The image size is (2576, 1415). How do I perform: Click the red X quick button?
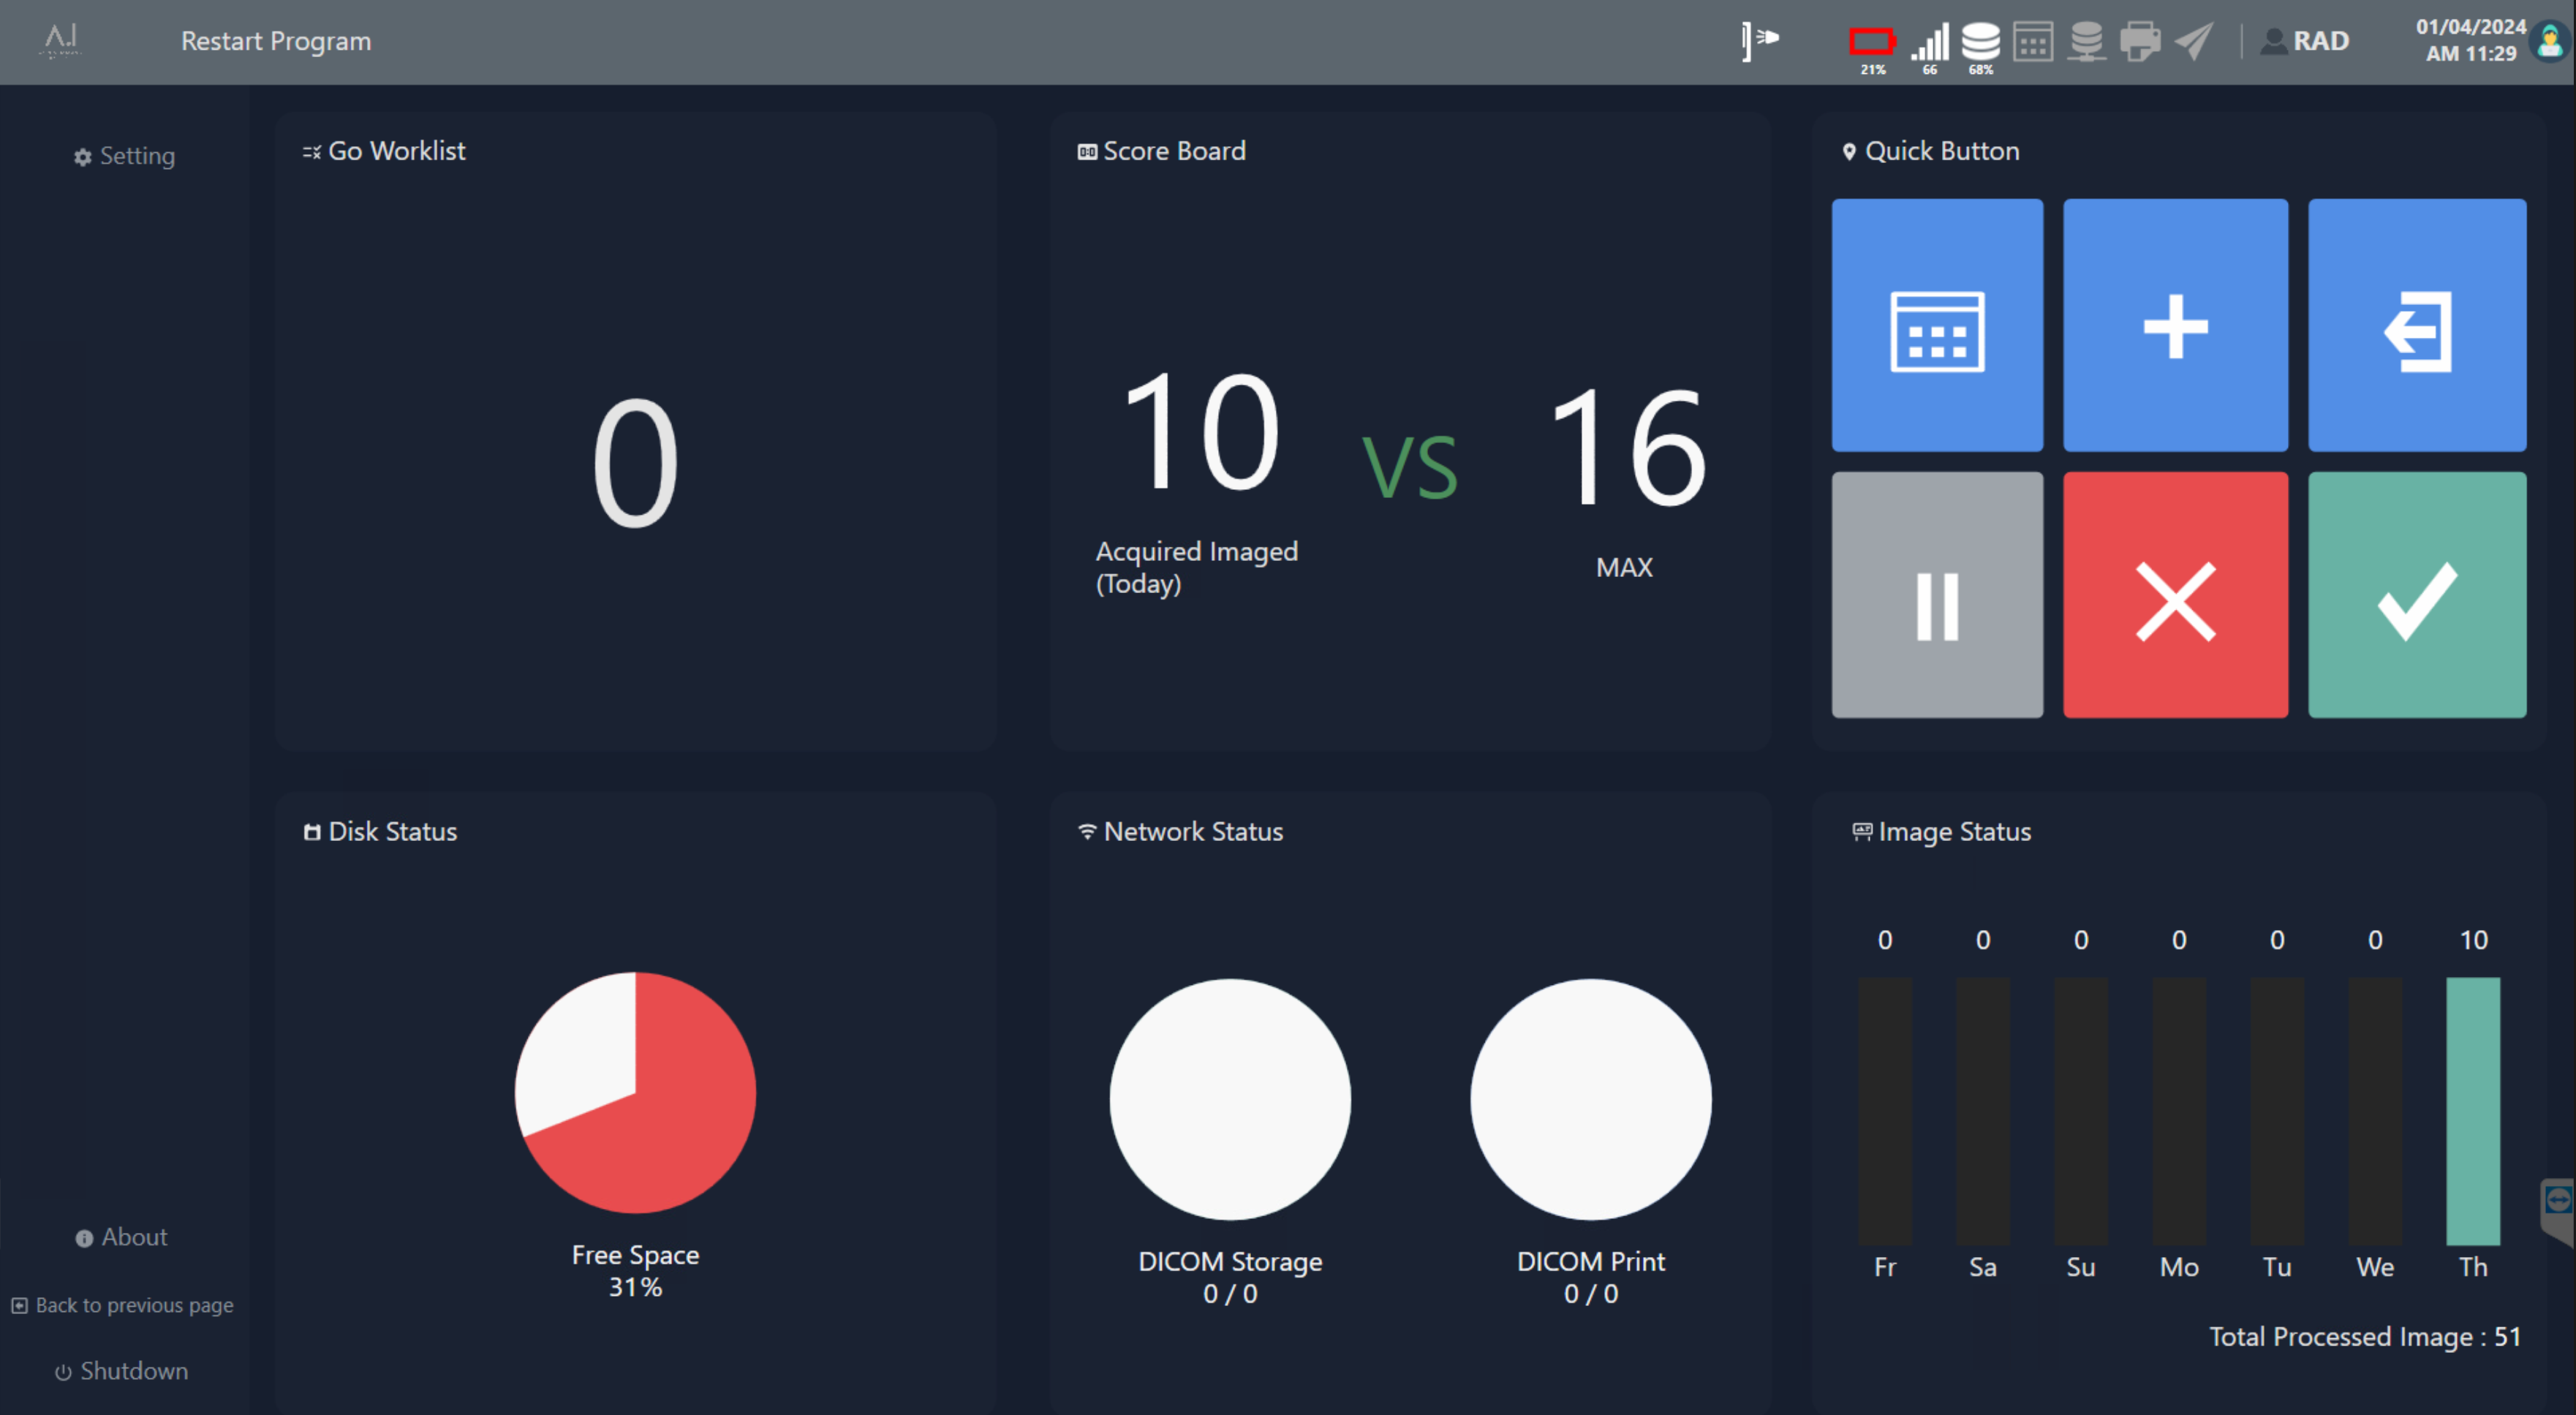(x=2175, y=595)
